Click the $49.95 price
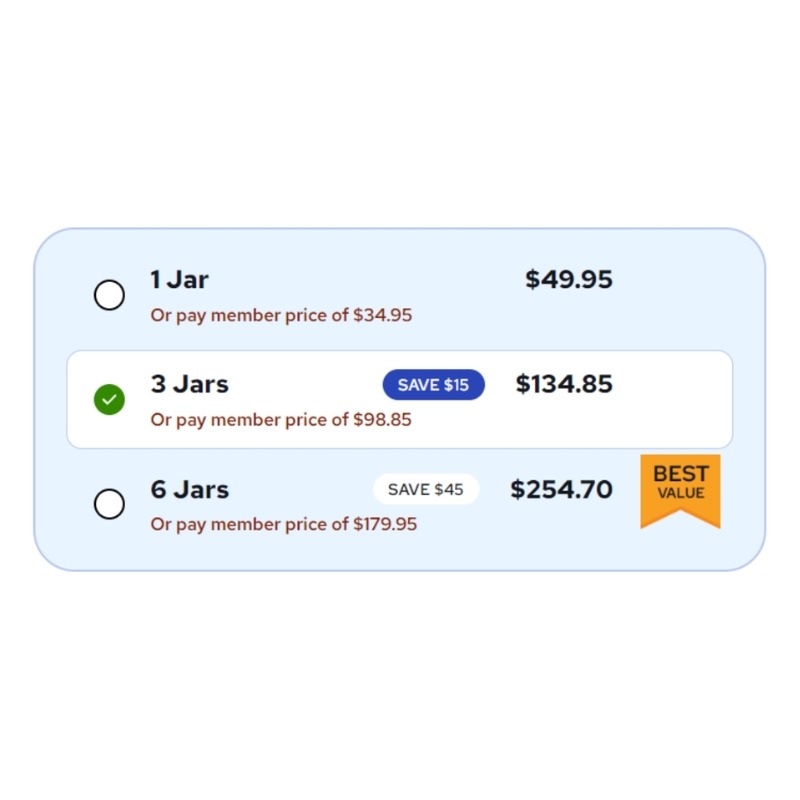Screen dimensions: 800x800 point(569,280)
